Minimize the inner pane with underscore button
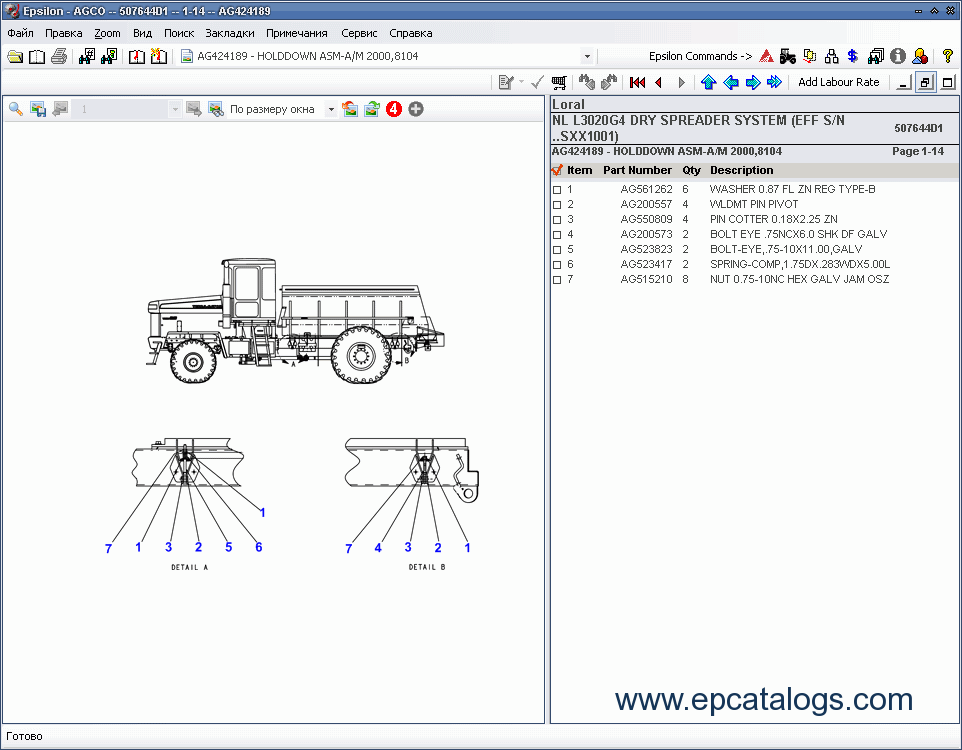 coord(903,82)
